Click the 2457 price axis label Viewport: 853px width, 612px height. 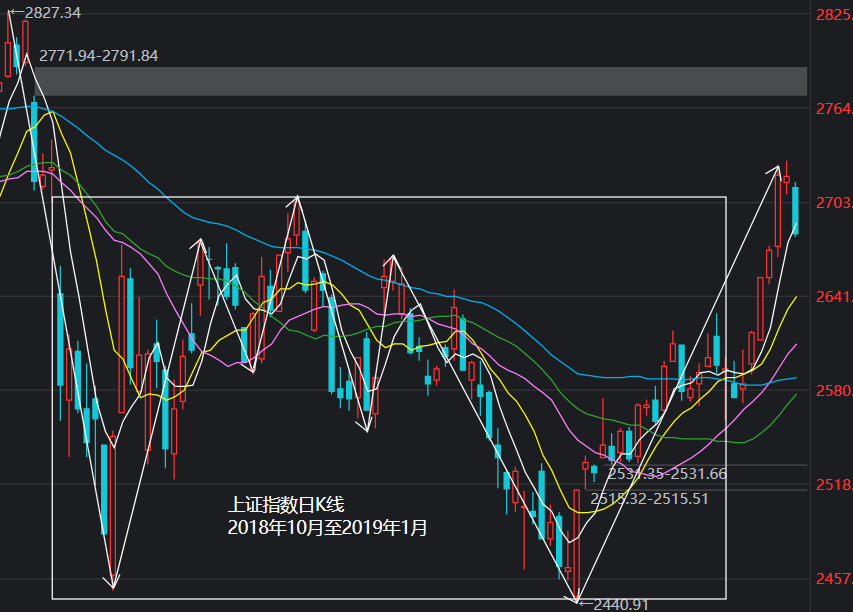click(832, 579)
